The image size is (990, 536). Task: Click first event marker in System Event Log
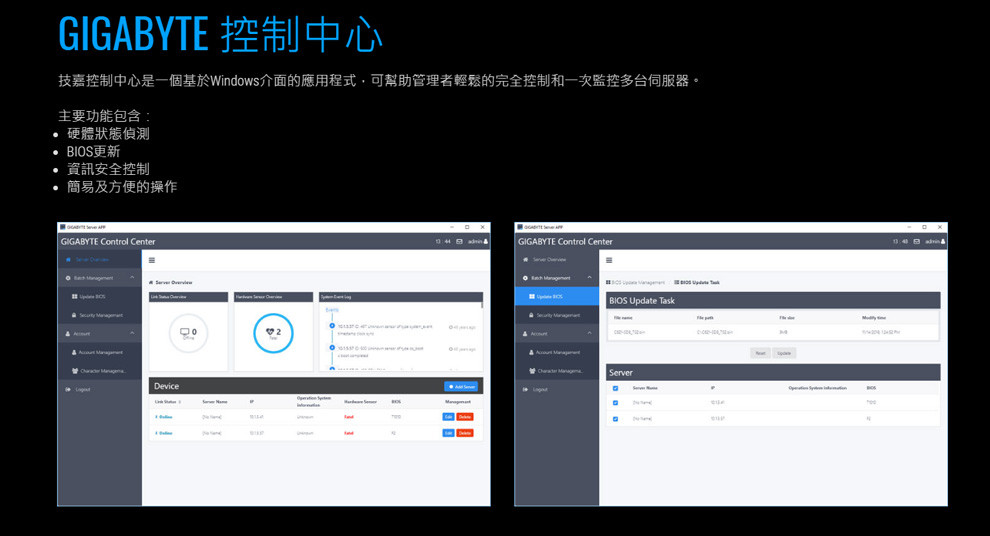pyautogui.click(x=332, y=326)
